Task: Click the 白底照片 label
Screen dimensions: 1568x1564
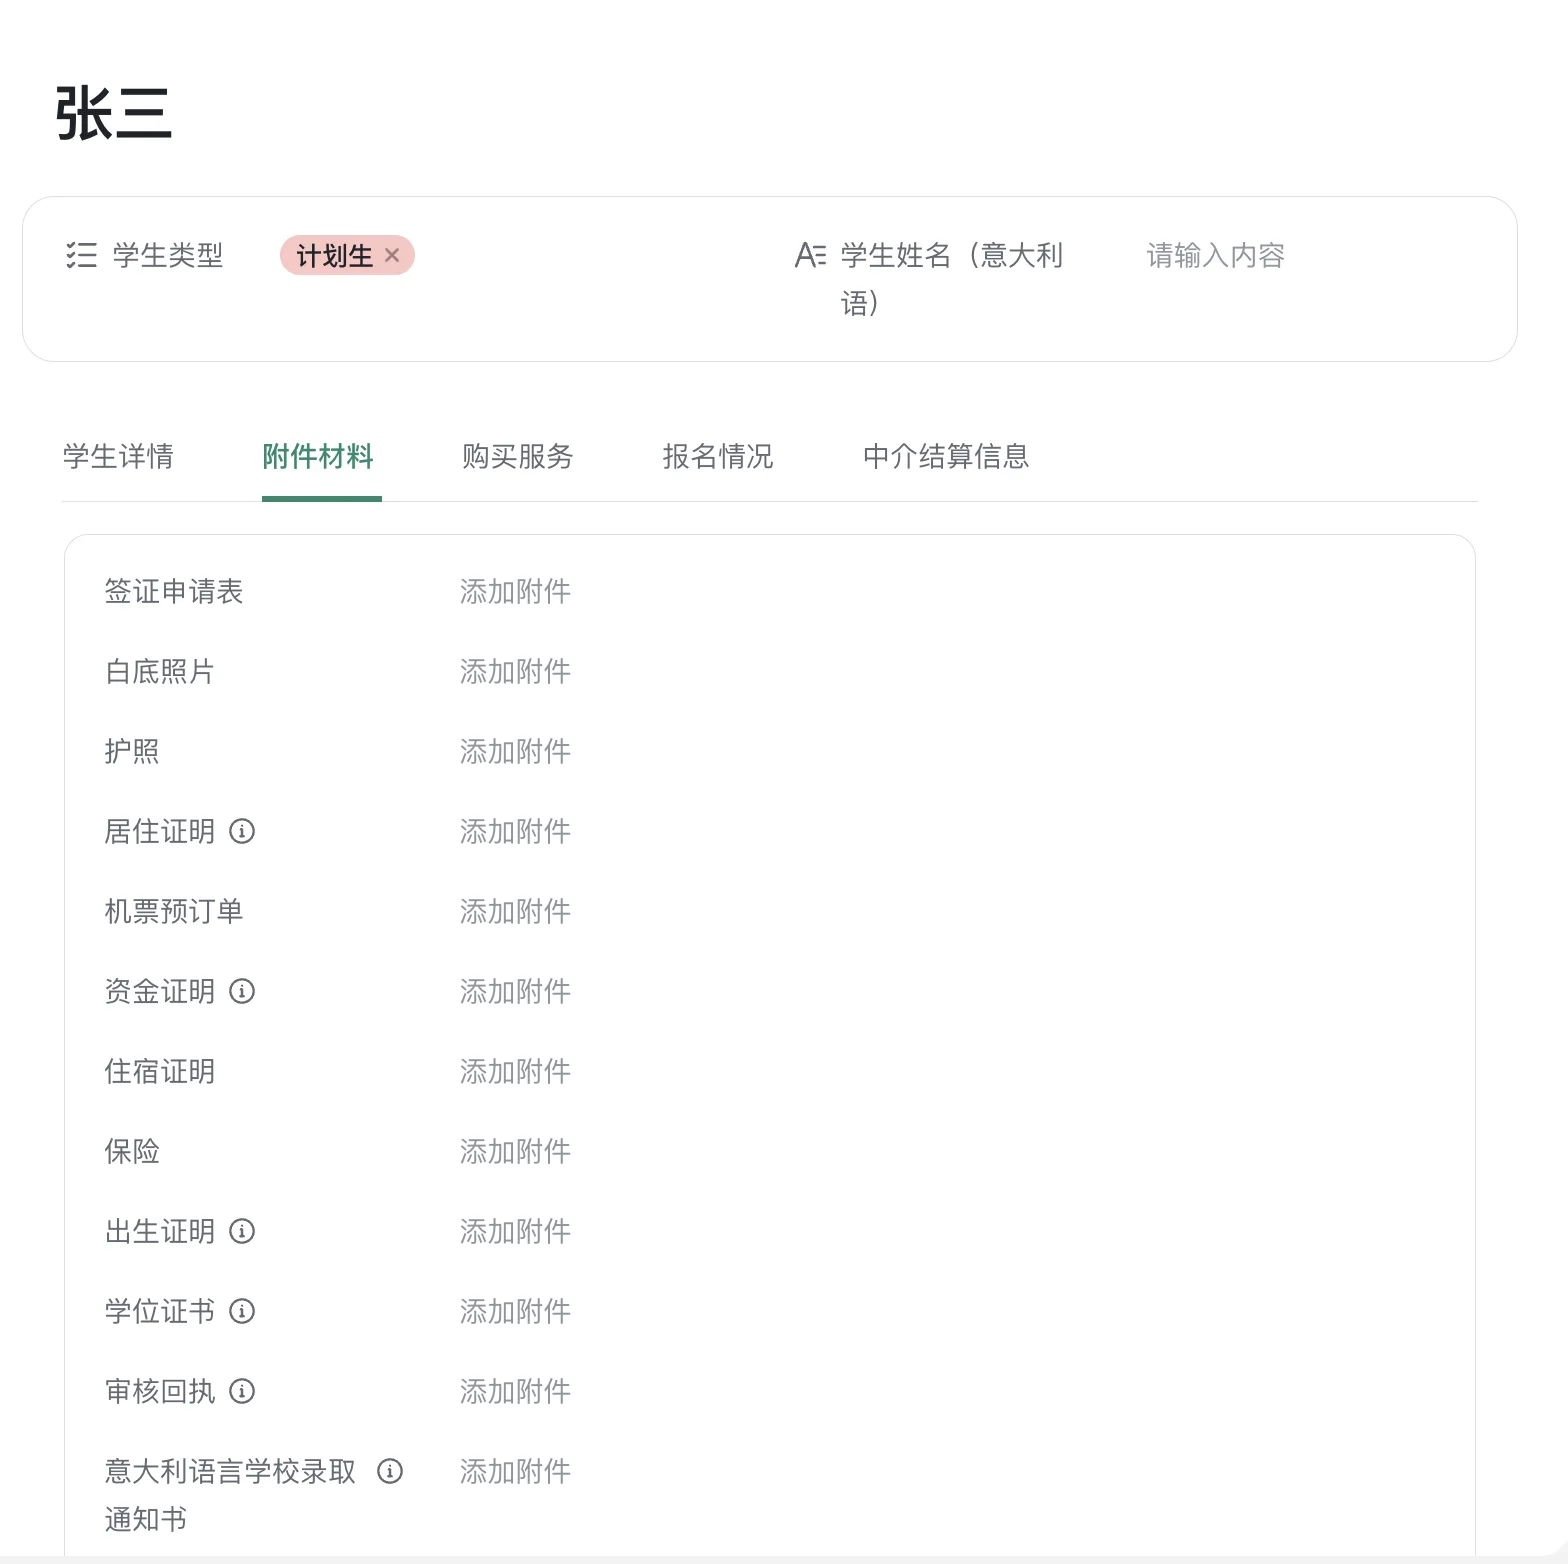Action: [x=160, y=671]
